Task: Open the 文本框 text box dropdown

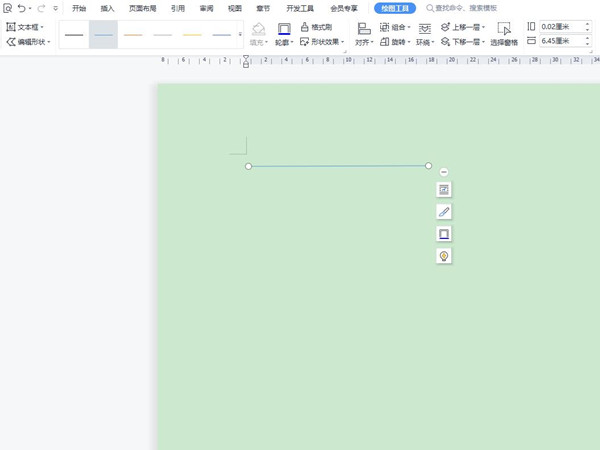Action: (25, 27)
